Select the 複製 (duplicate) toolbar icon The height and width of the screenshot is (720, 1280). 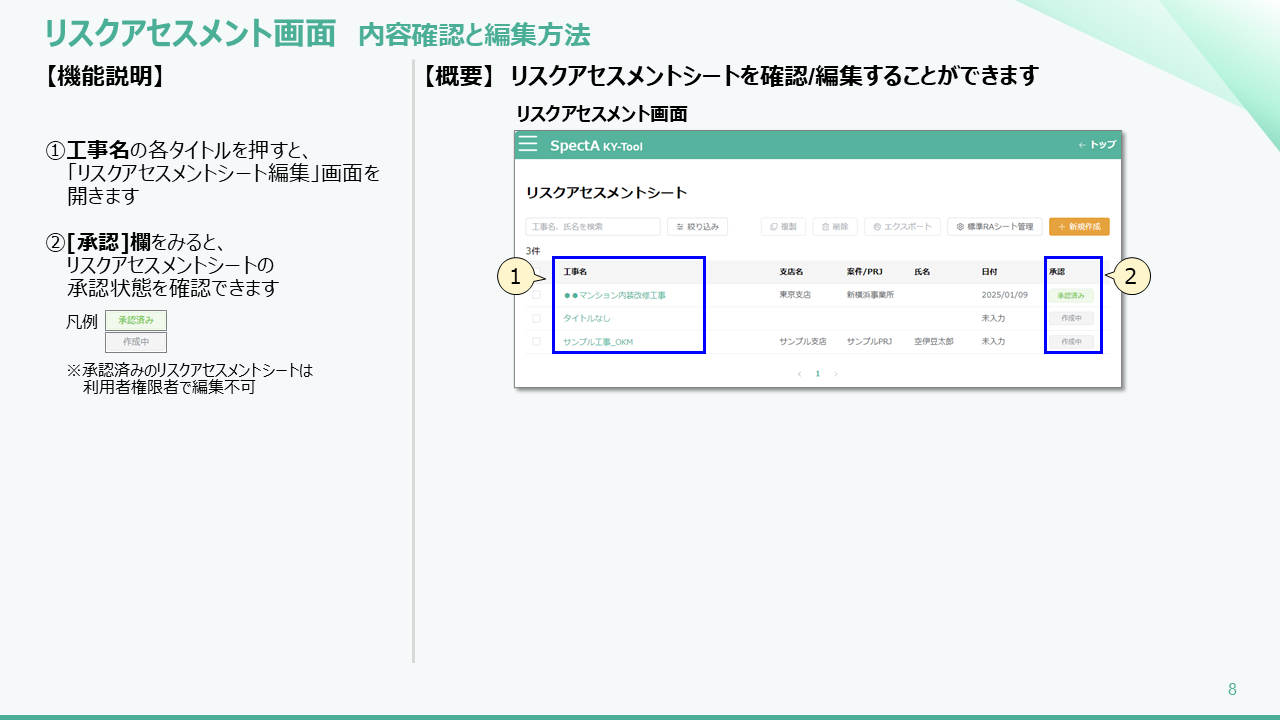(x=773, y=226)
